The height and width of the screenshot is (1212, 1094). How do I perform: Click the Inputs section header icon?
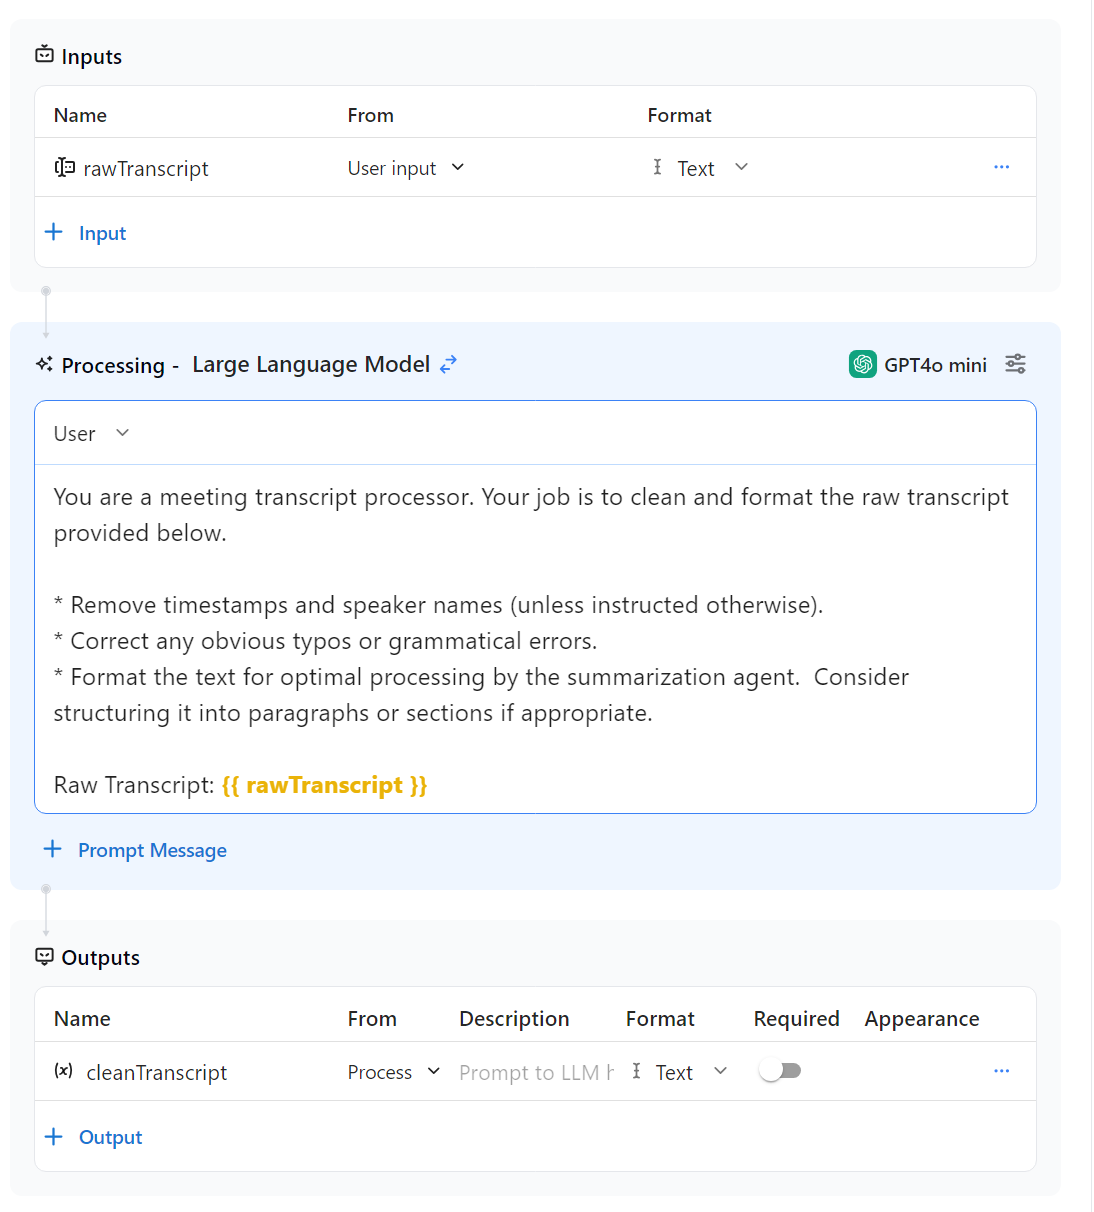tap(45, 55)
